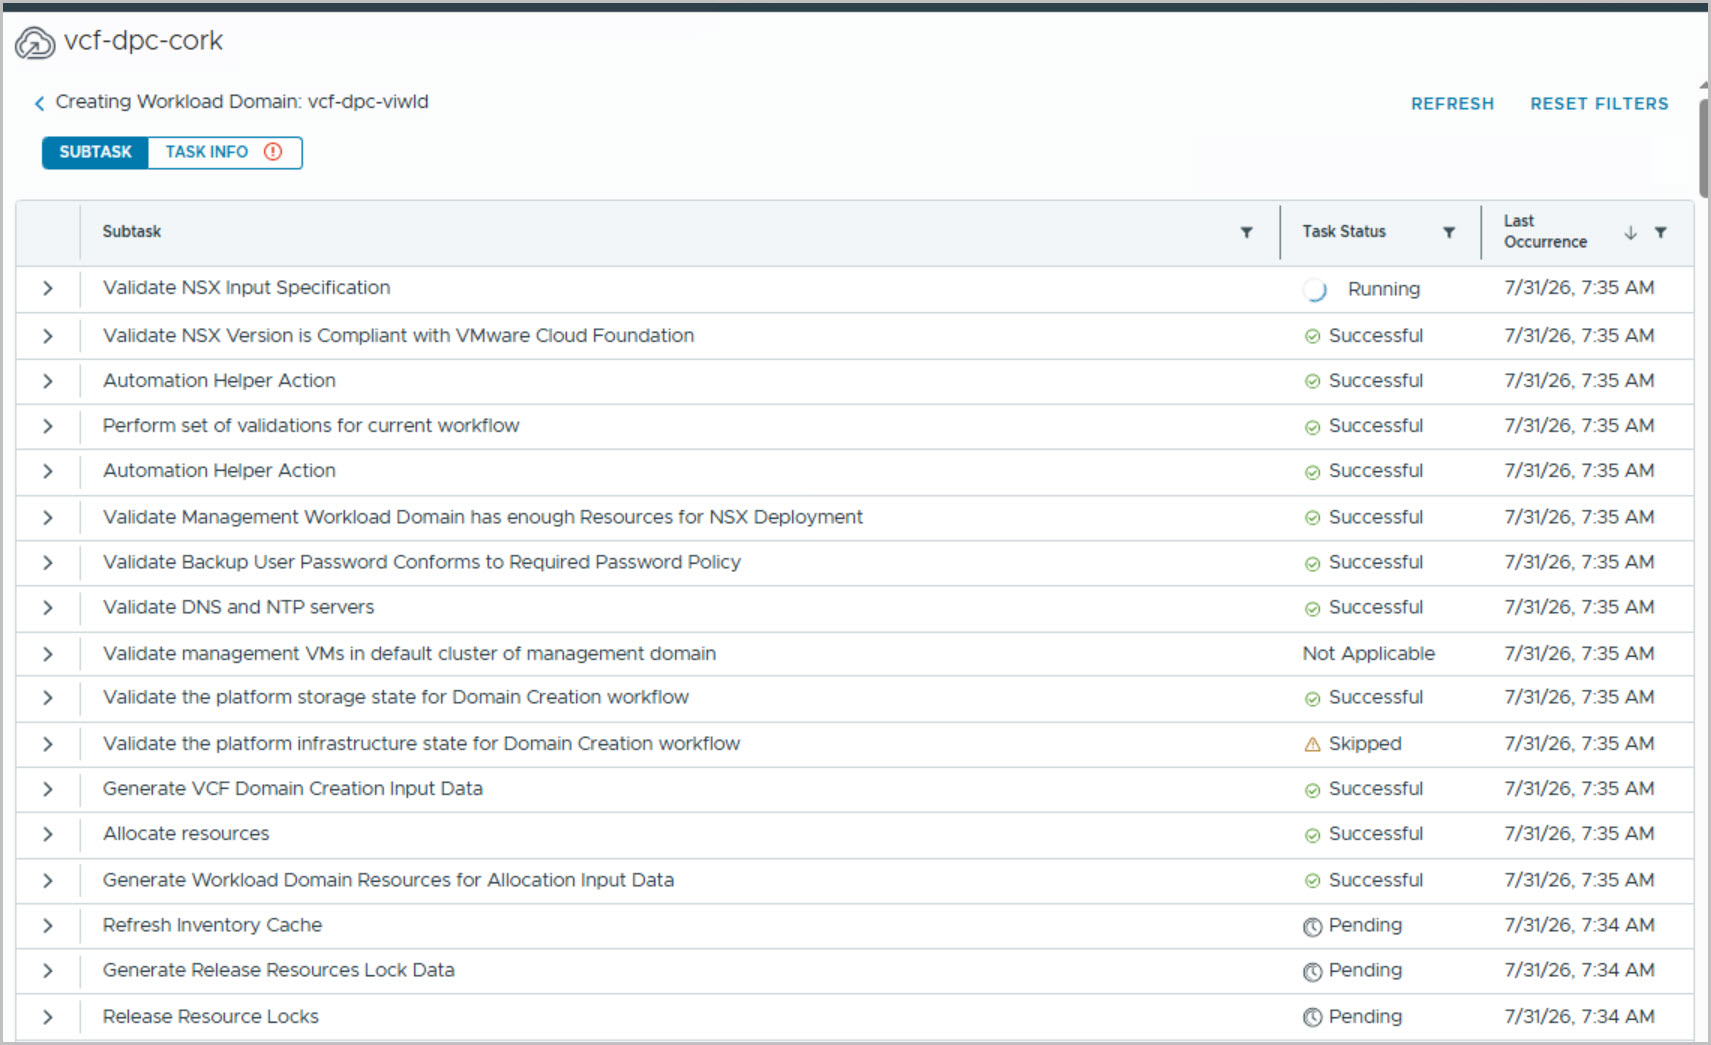Viewport: 1711px width, 1045px height.
Task: Click the success icon for platform storage state row
Action: coord(1312,698)
